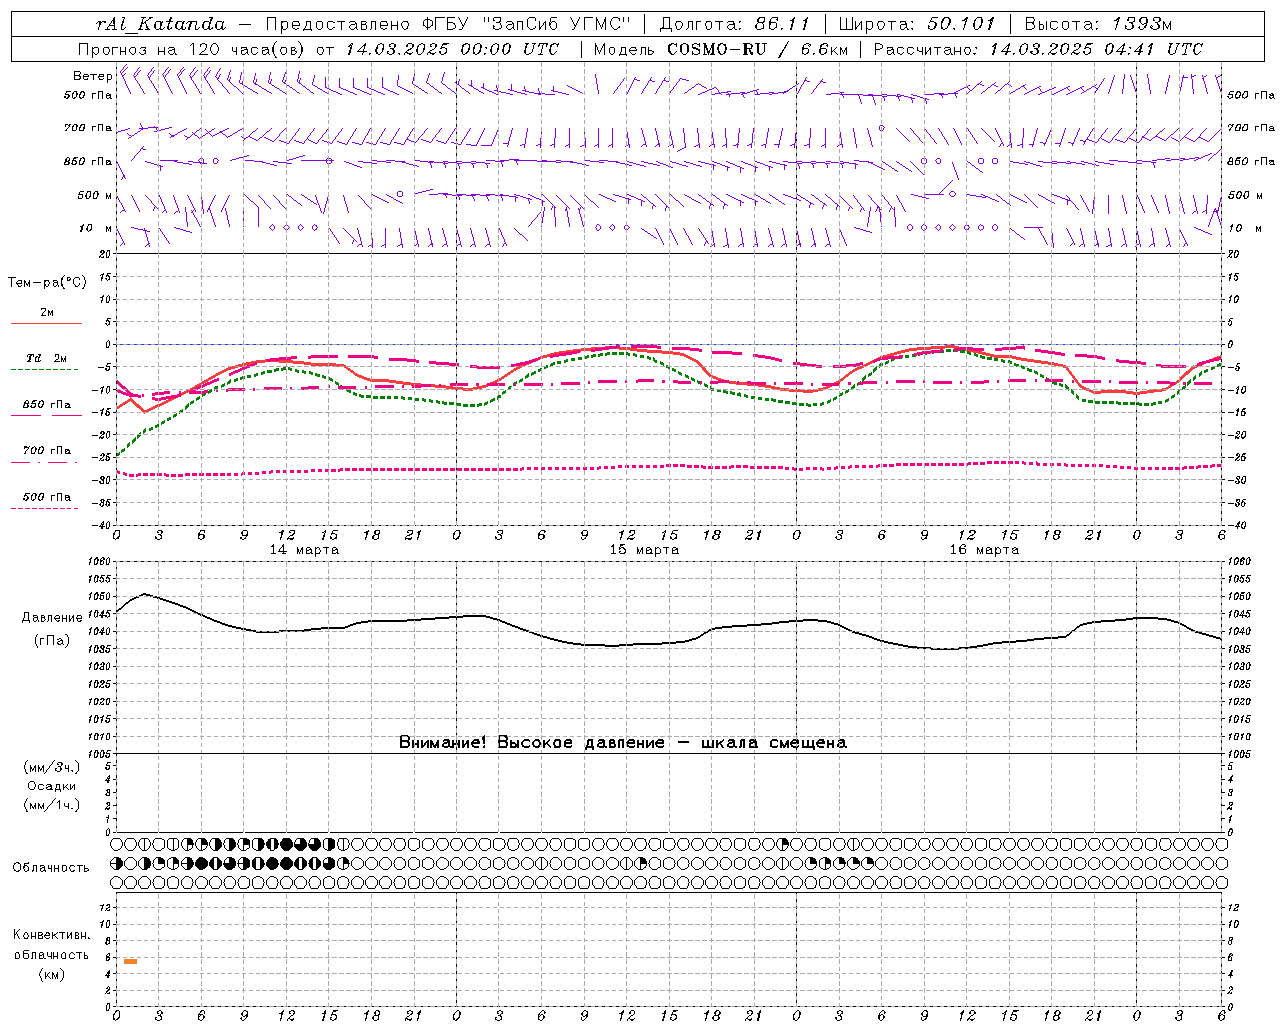The width and height of the screenshot is (1280, 1024).
Task: Click the (мм/1ч.) precipitation unit label
Action: (52, 805)
